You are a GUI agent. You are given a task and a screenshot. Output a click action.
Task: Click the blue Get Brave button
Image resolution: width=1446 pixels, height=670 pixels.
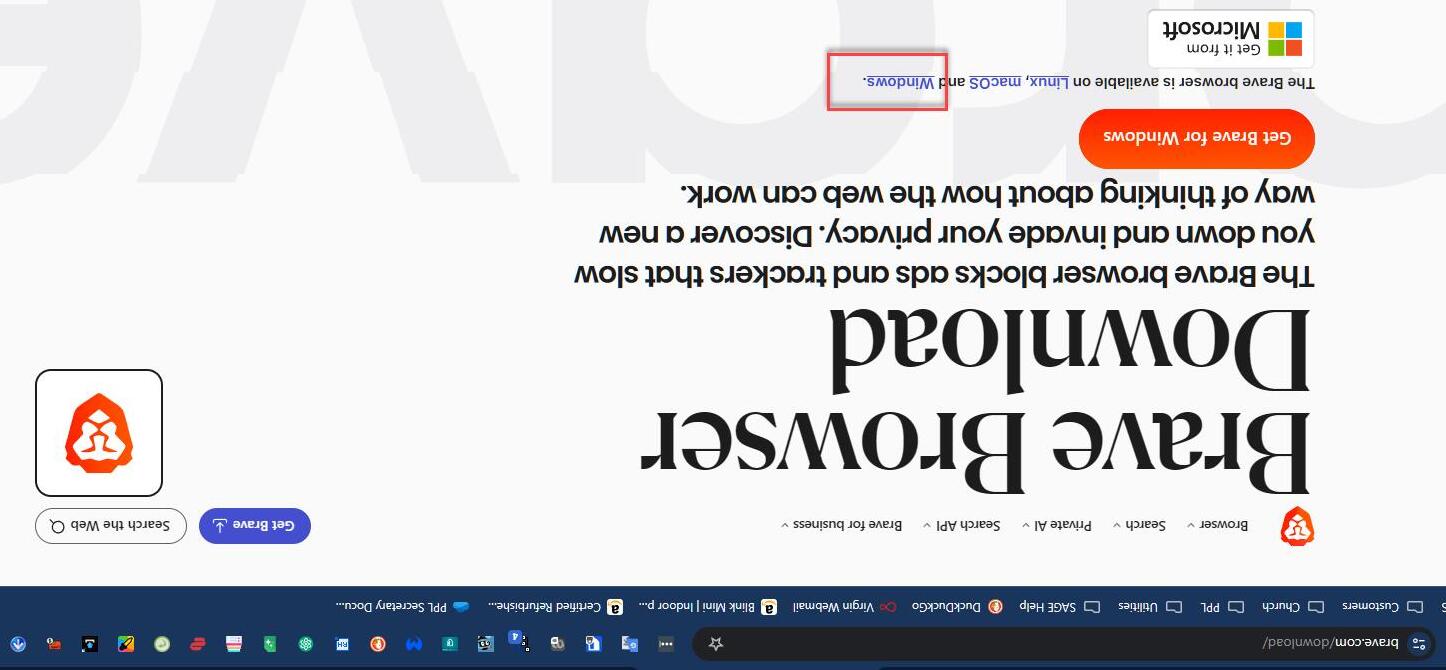coord(255,526)
